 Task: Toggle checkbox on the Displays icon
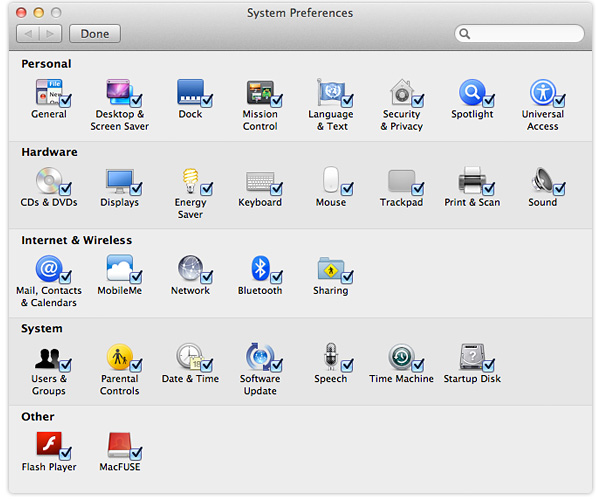click(x=136, y=189)
